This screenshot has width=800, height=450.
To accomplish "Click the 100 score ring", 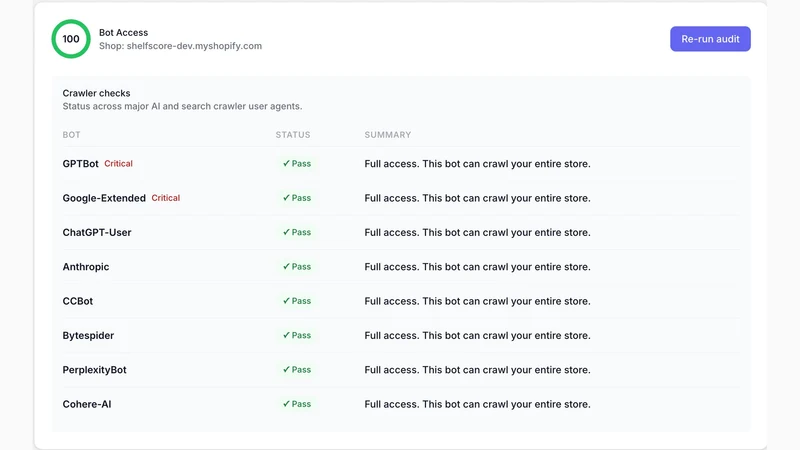I will point(71,39).
